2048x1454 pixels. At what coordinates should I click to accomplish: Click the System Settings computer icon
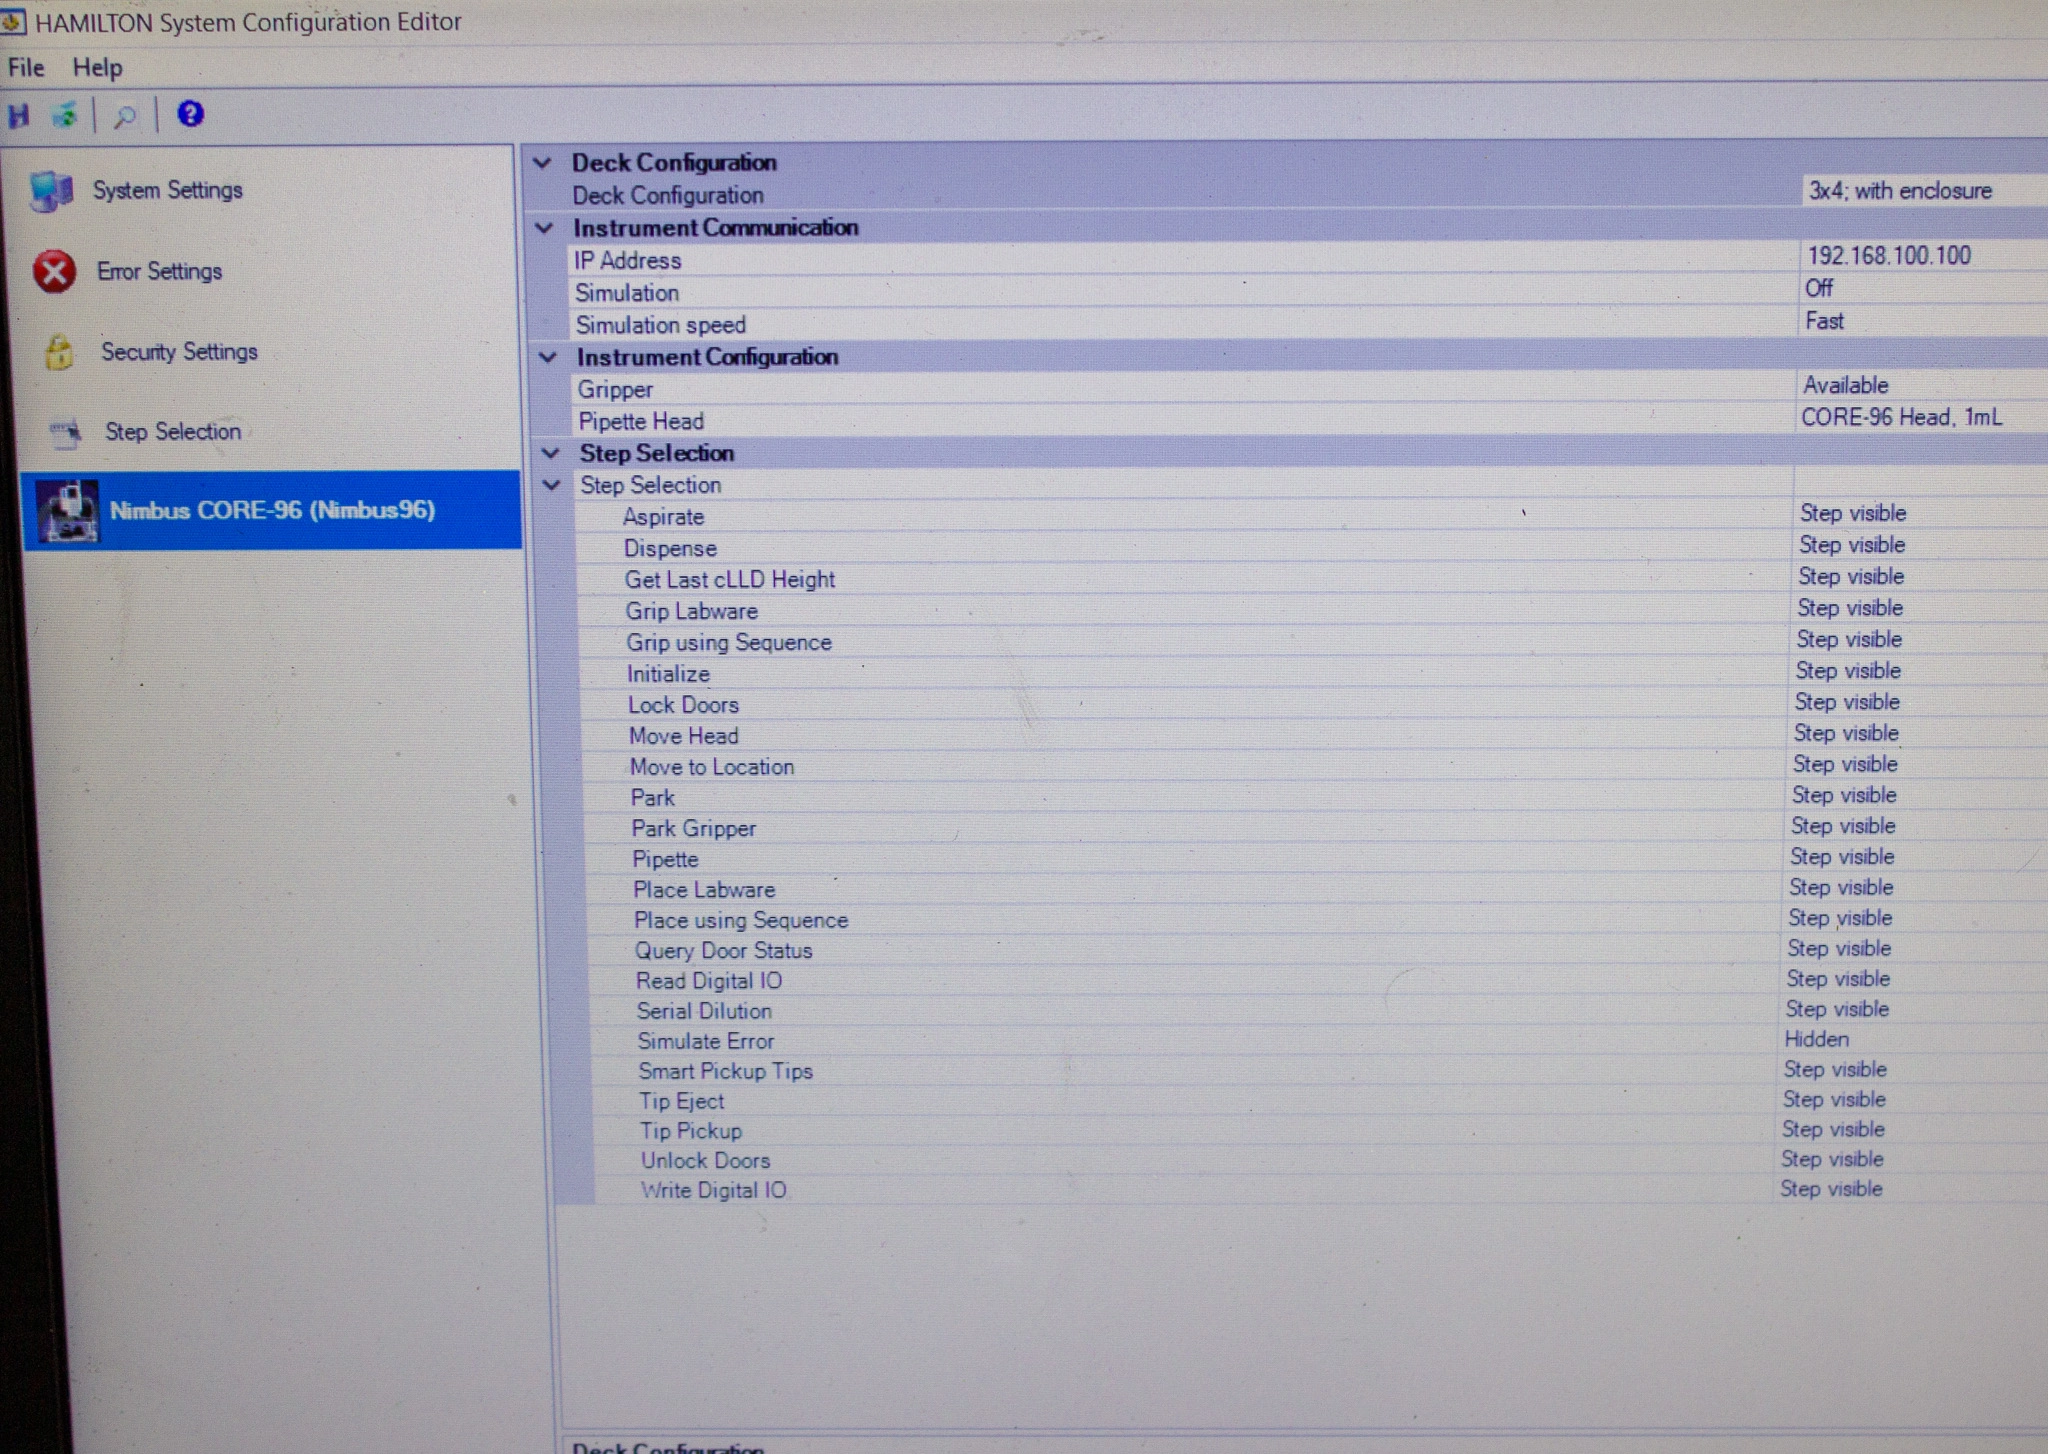(x=51, y=190)
